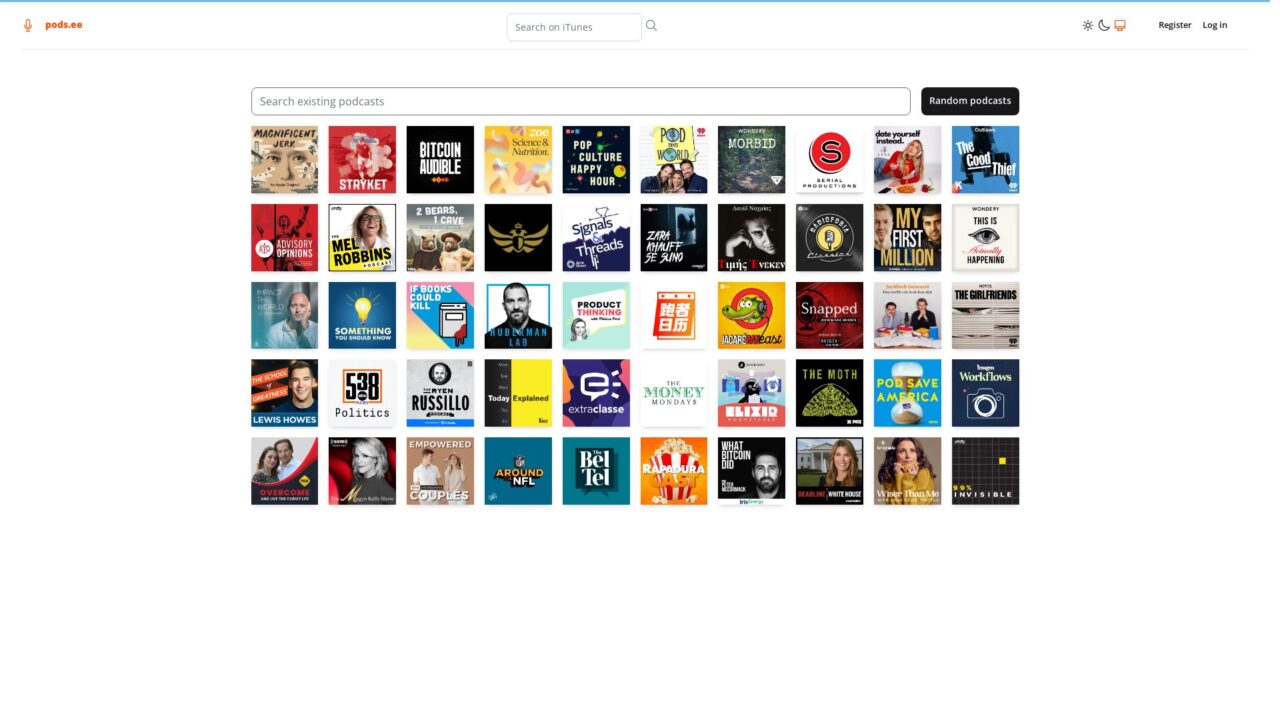This screenshot has width=1280, height=720.
Task: Click the pods.ee microphone logo icon
Action: pos(27,24)
